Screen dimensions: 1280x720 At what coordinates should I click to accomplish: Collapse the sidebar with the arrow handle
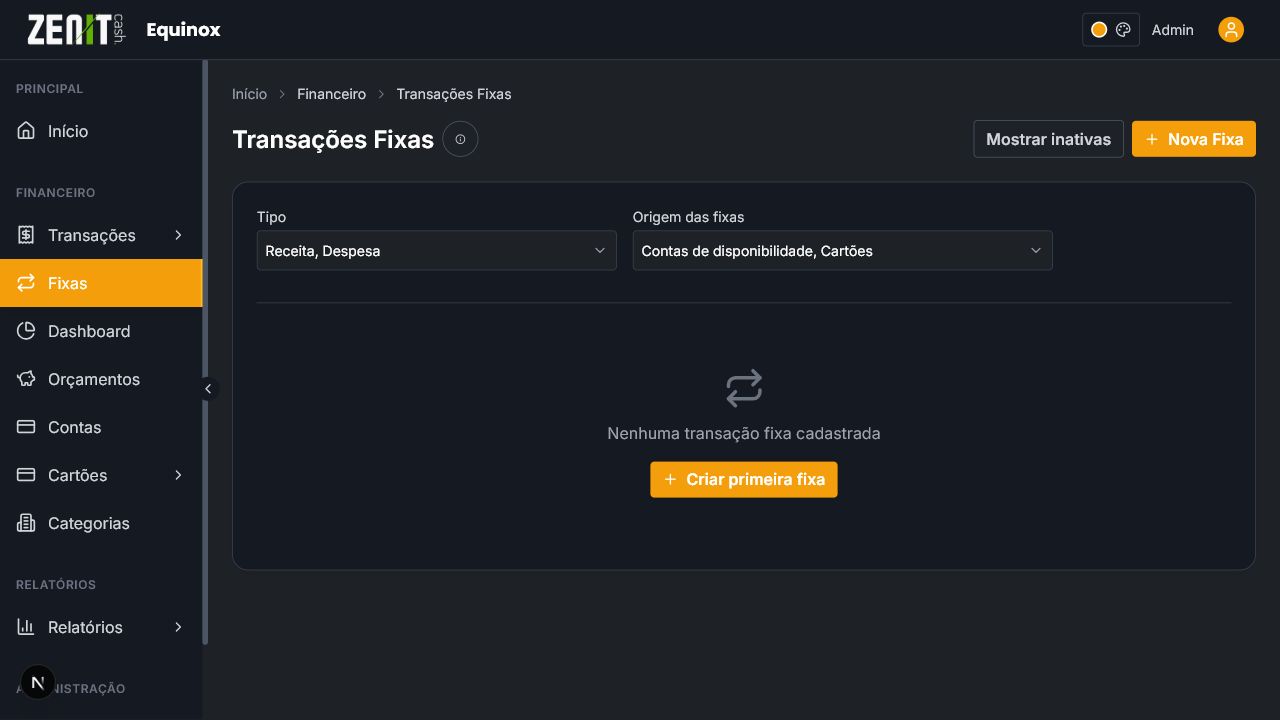[208, 389]
